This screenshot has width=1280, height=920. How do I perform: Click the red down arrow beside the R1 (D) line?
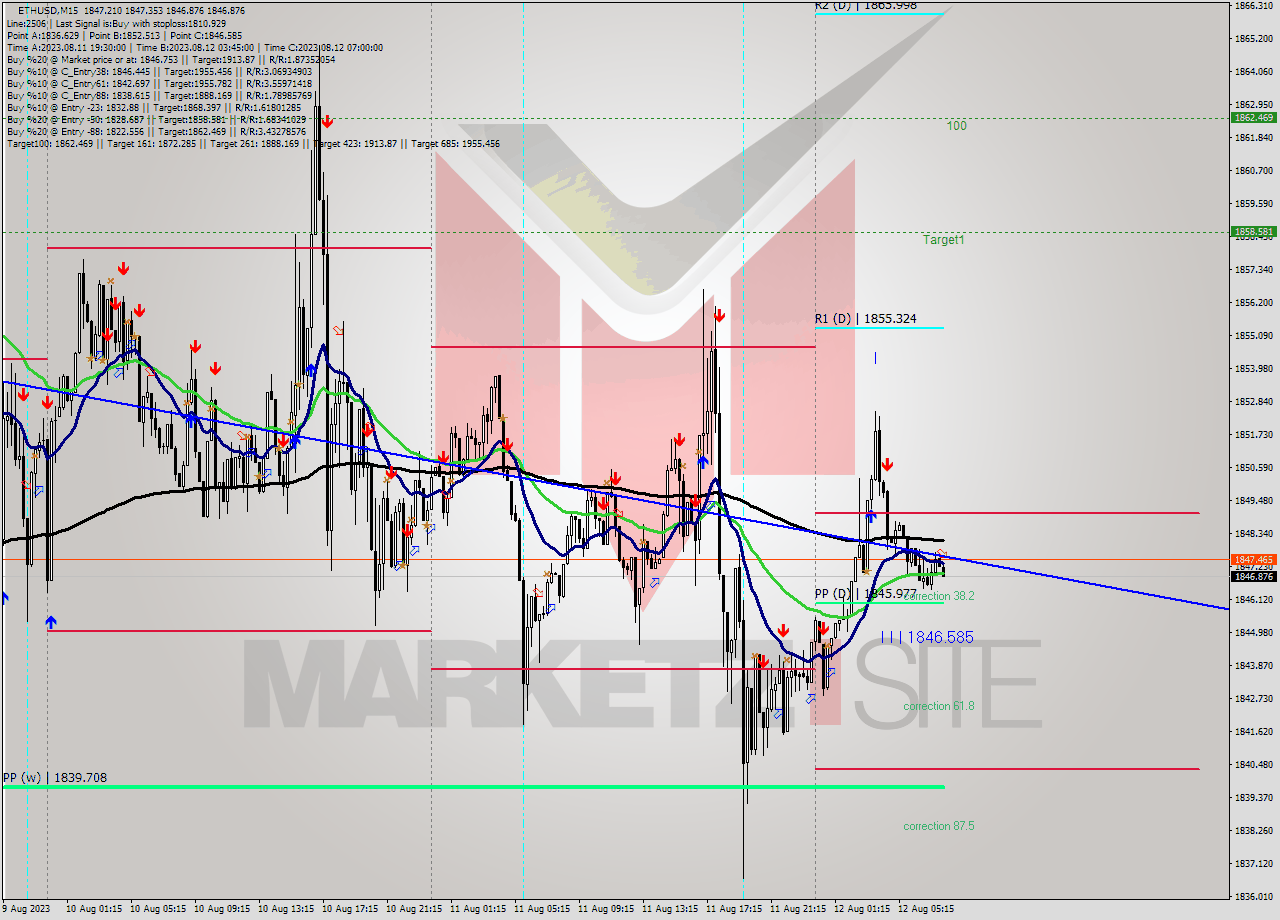coord(718,316)
